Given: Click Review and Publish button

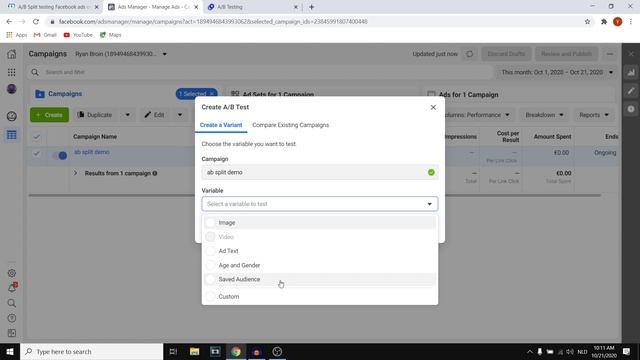Looking at the screenshot, I should 566,54.
